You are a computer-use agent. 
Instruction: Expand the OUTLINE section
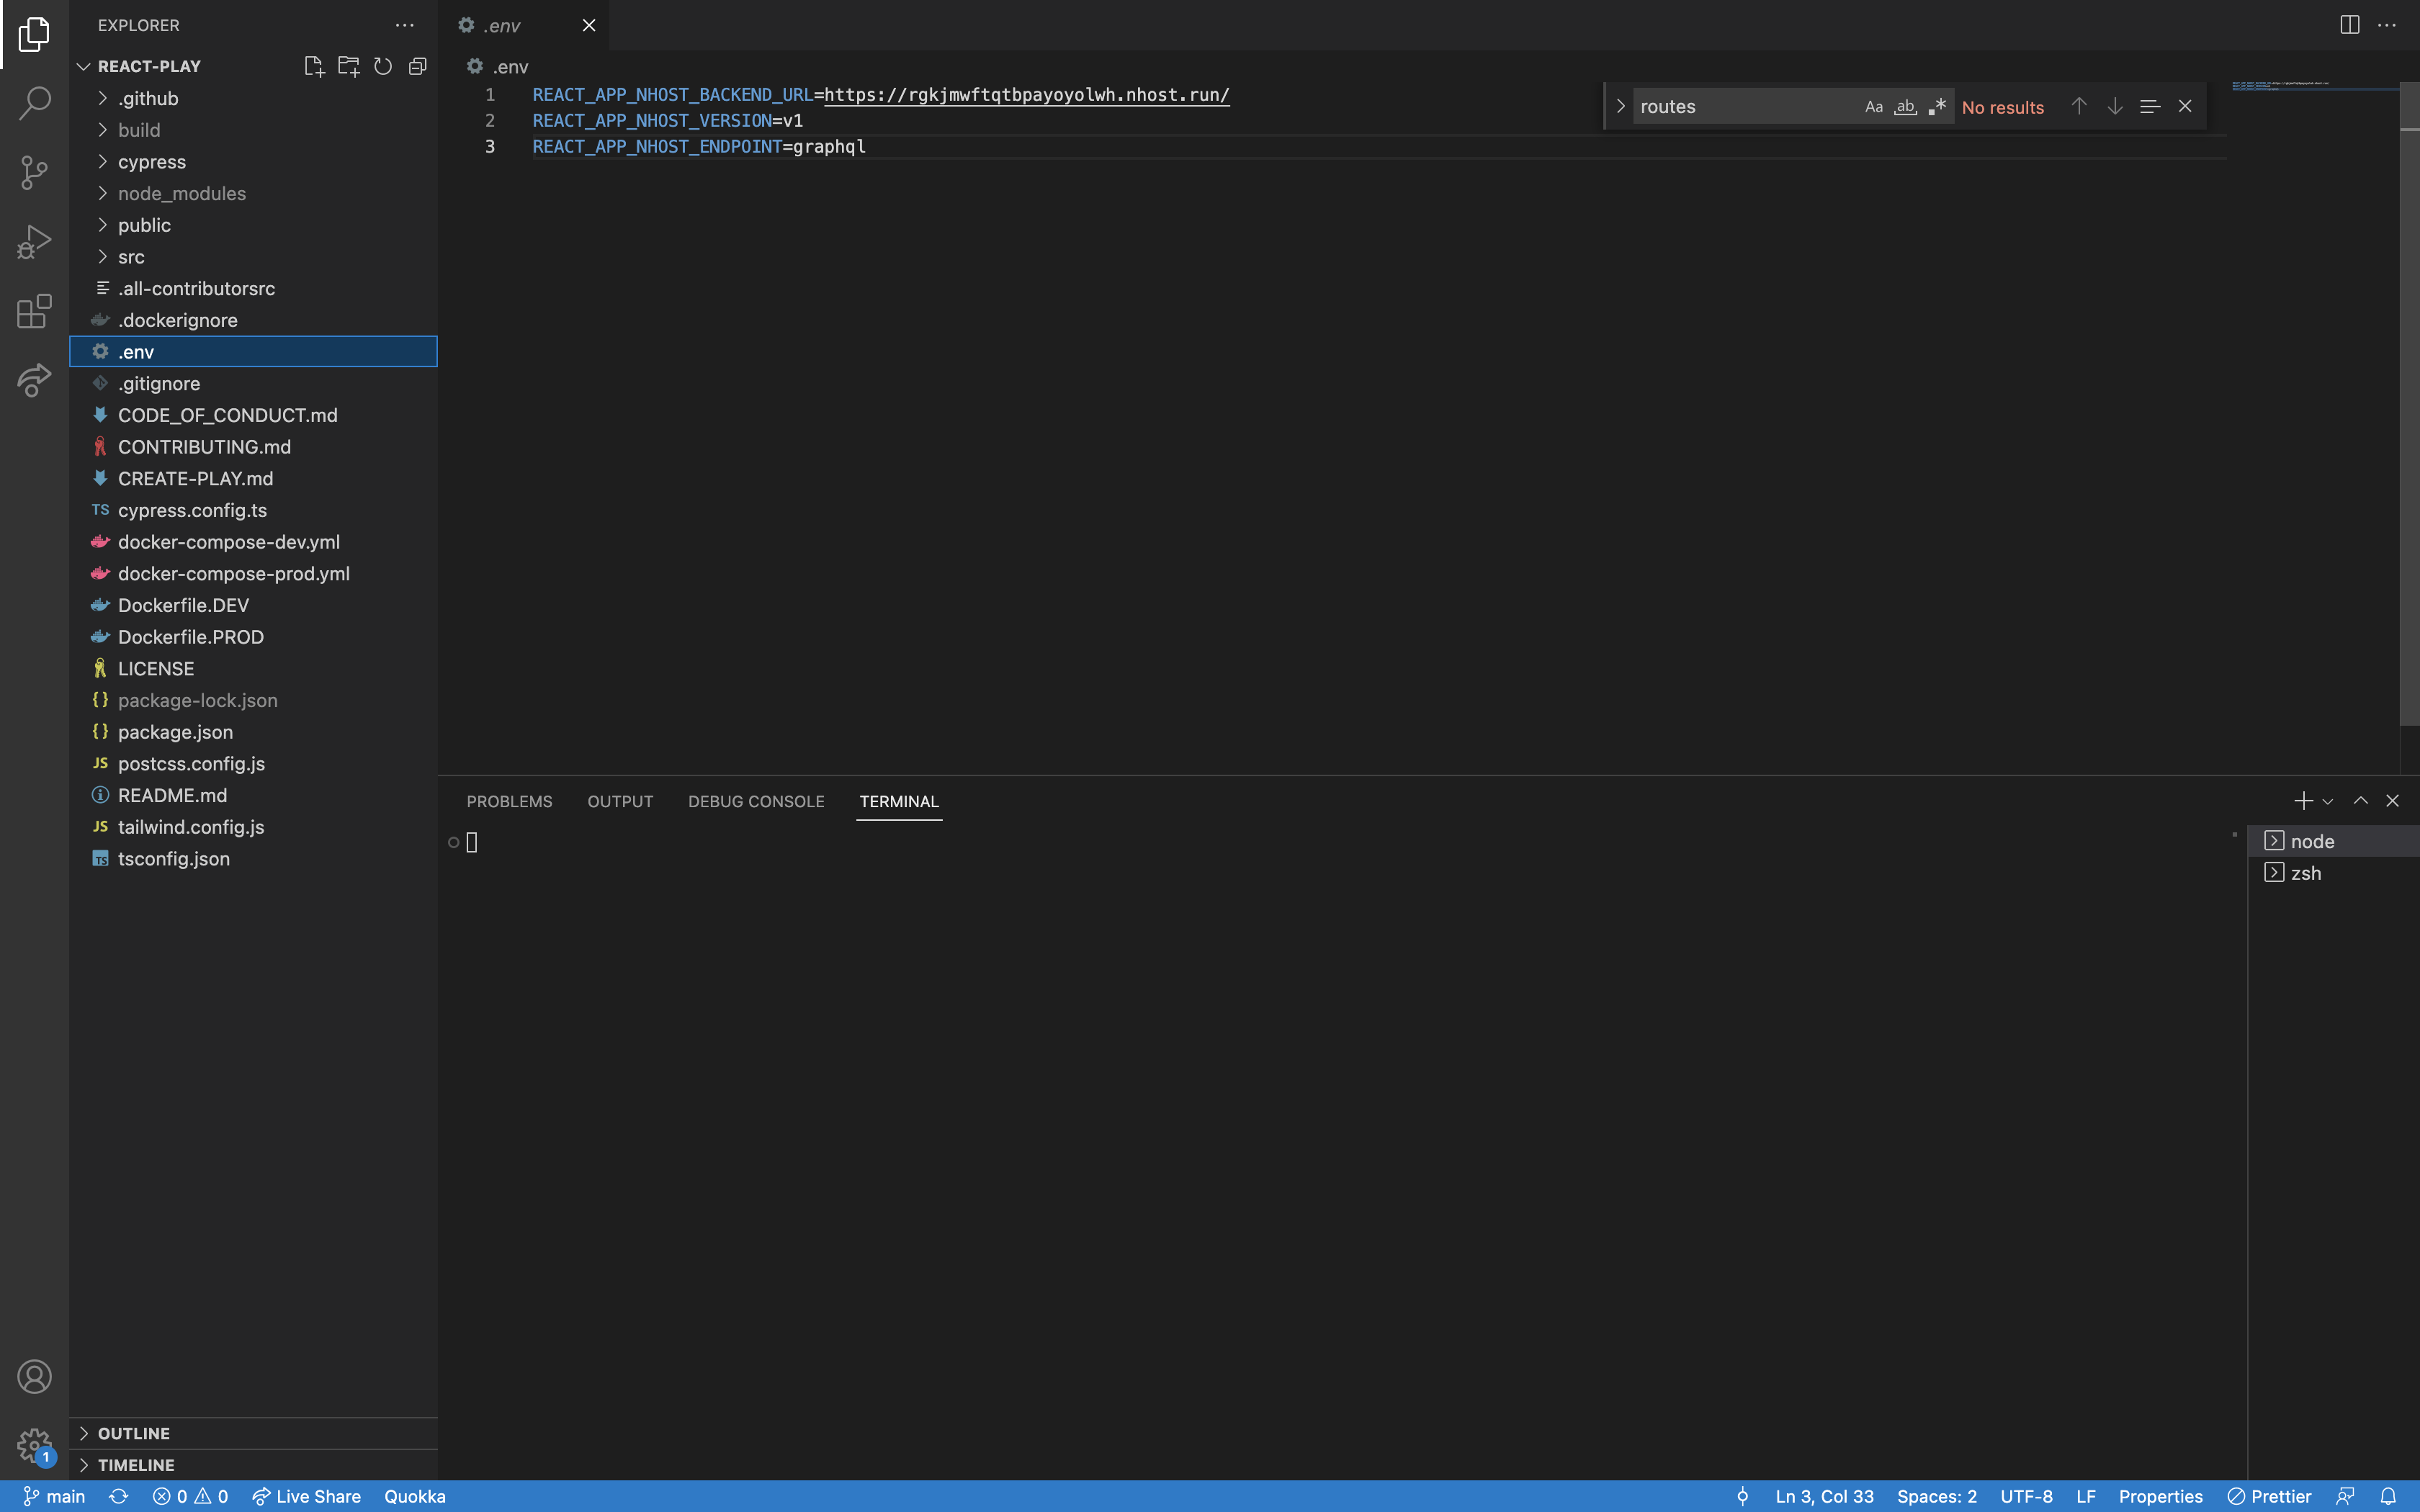(x=134, y=1433)
